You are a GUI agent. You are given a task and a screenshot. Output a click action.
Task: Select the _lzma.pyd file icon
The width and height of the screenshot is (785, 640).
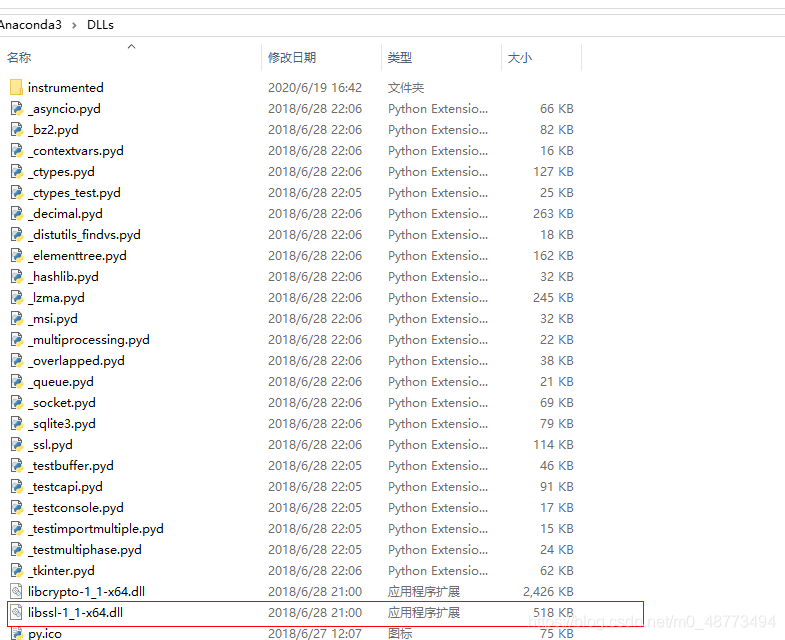(17, 298)
